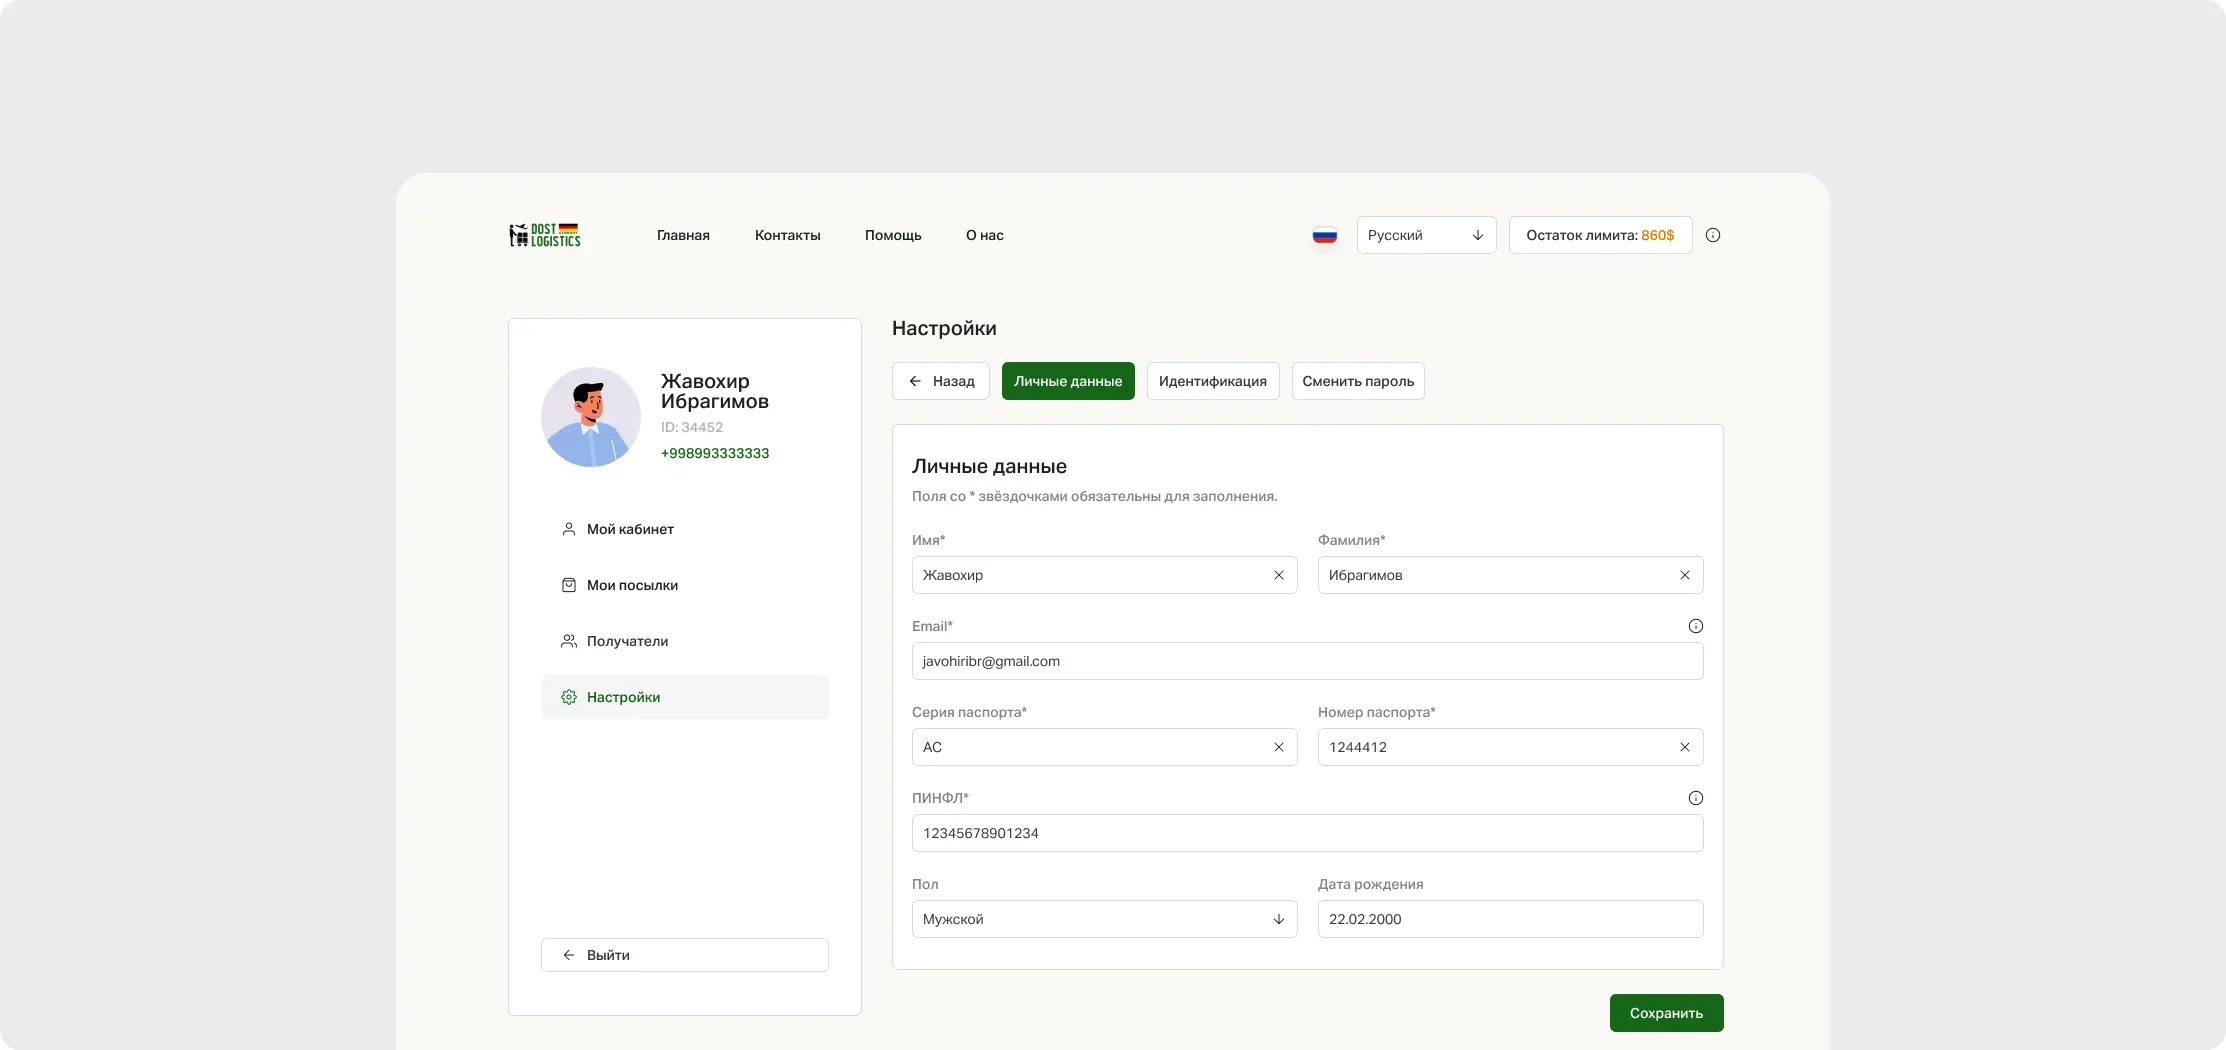This screenshot has width=2226, height=1050.
Task: Open the Русский language dropdown
Action: (x=1426, y=235)
